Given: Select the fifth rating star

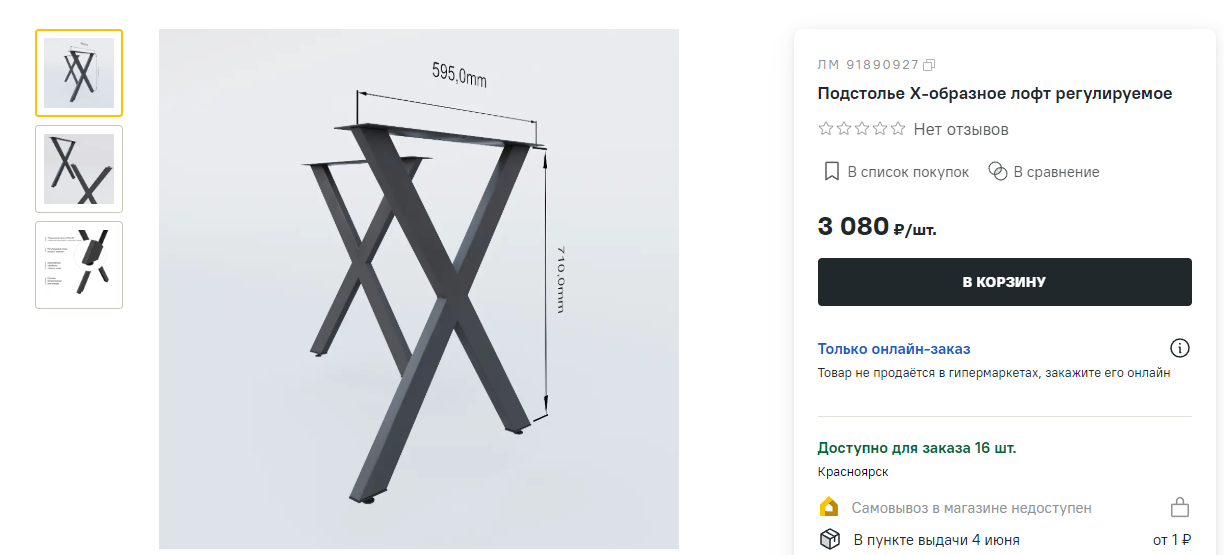Looking at the screenshot, I should tap(898, 129).
